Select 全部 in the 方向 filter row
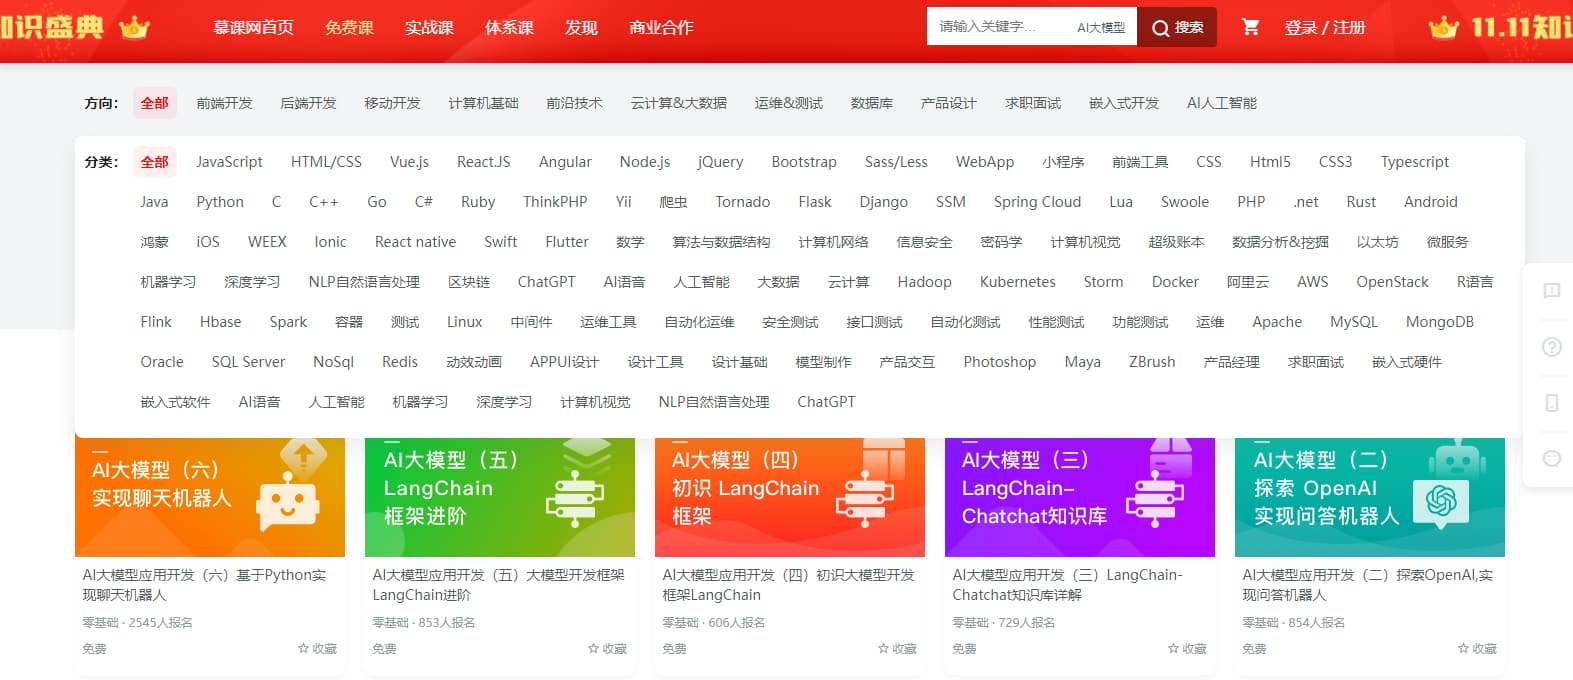Viewport: 1573px width, 680px height. [x=154, y=103]
